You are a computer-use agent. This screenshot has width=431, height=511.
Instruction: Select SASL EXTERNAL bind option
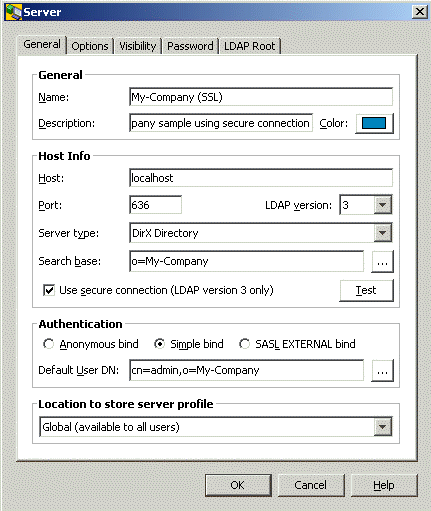click(245, 344)
